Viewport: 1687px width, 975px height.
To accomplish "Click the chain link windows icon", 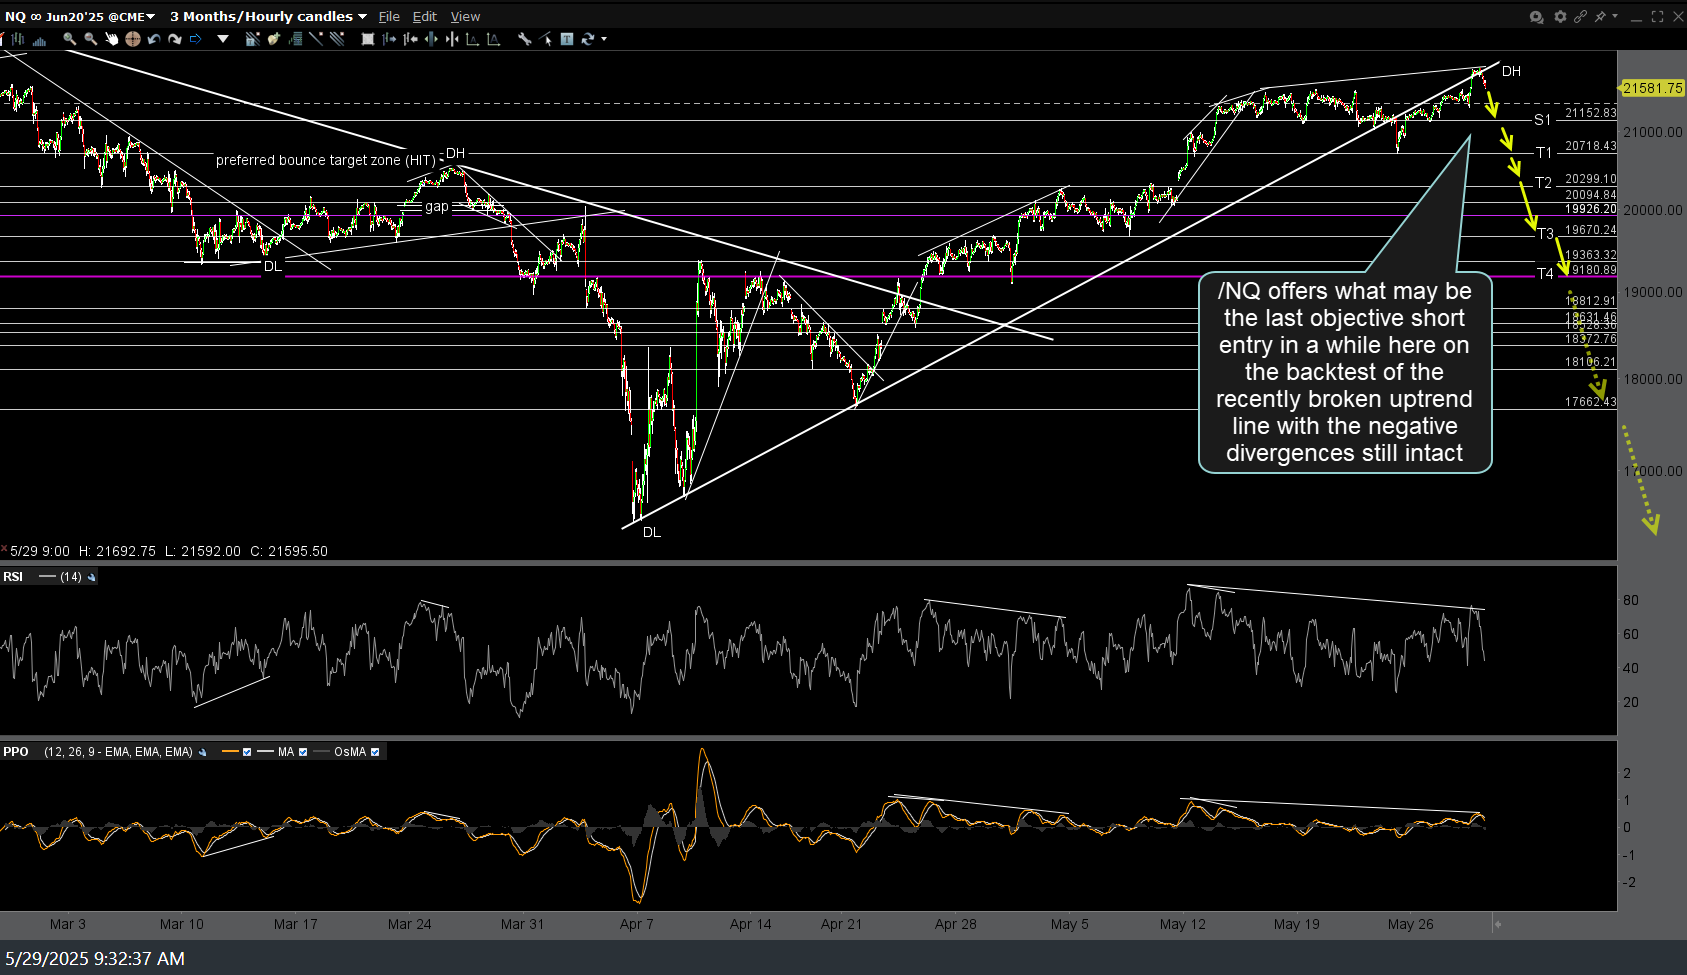I will coord(1580,16).
